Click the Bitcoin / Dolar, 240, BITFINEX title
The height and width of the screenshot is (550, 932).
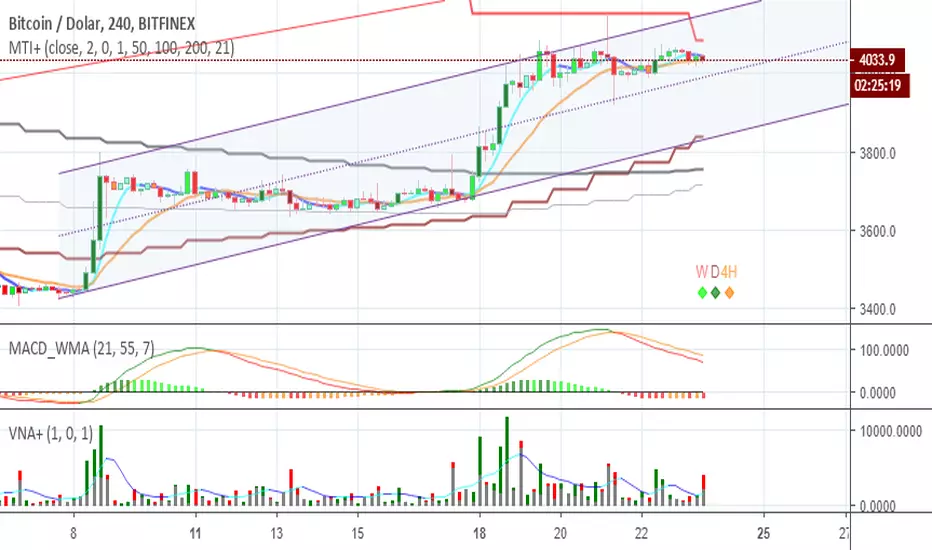coord(102,24)
